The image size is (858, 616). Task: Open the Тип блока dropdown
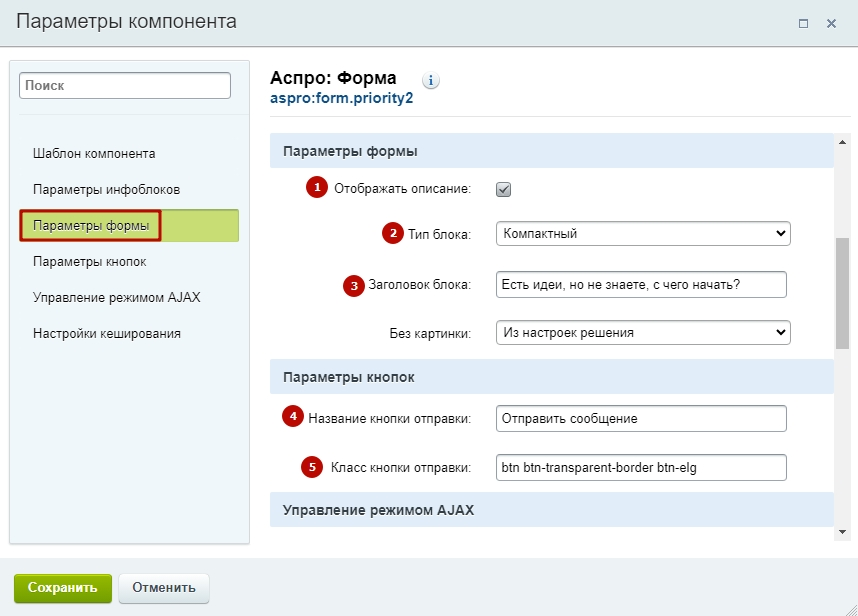coord(643,234)
